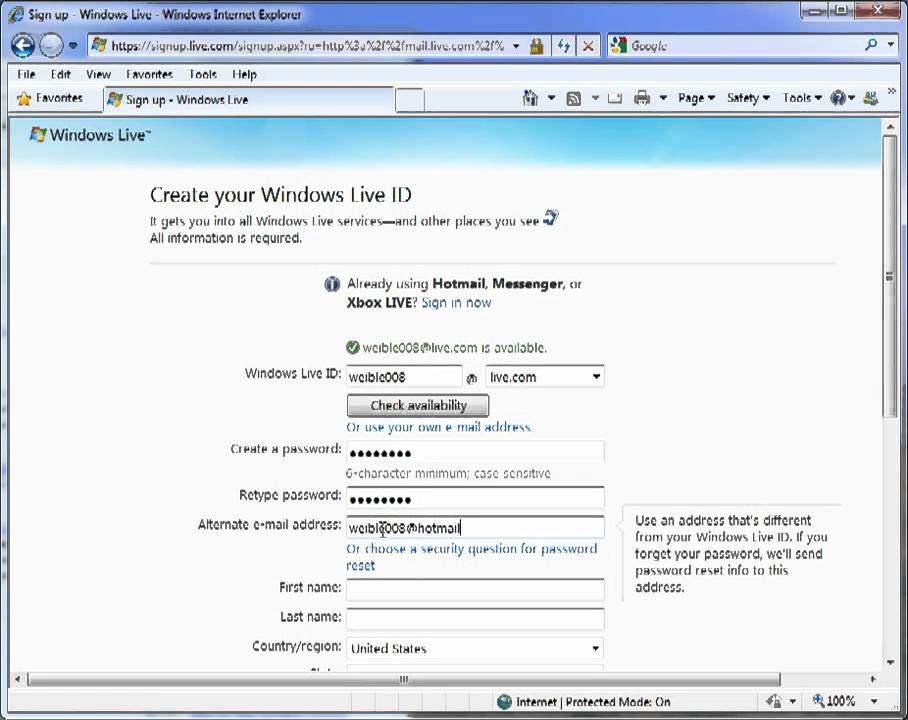
Task: Expand the address bar URL history dropdown
Action: coord(515,46)
